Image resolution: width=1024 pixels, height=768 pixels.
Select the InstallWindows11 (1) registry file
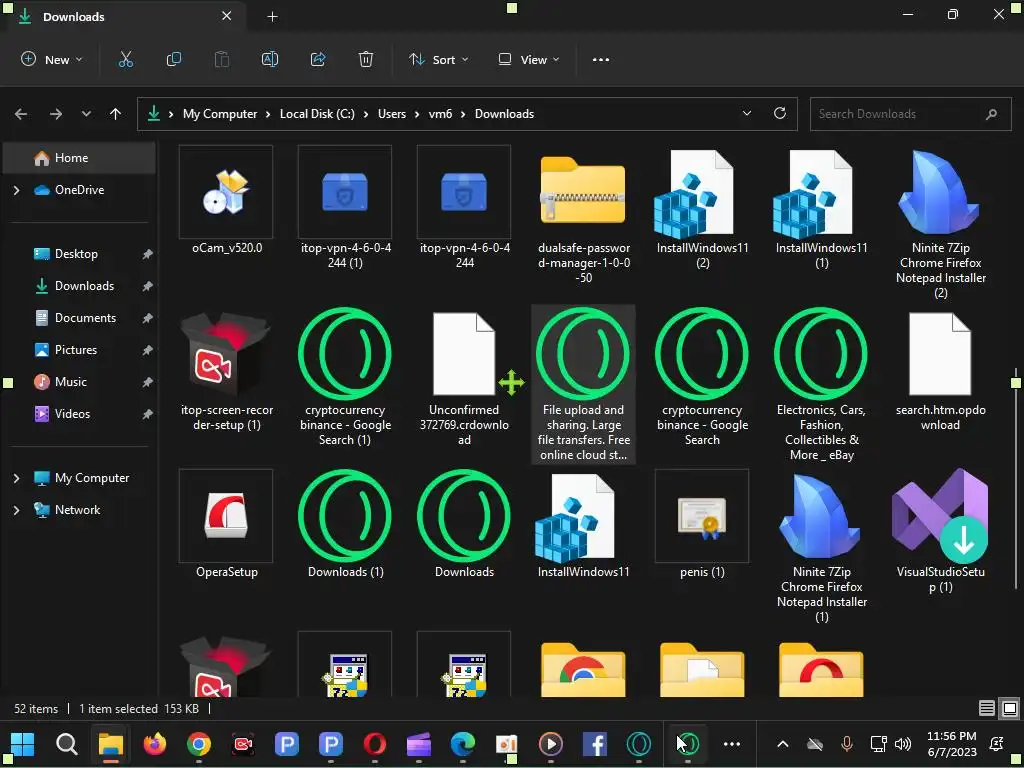pos(822,208)
